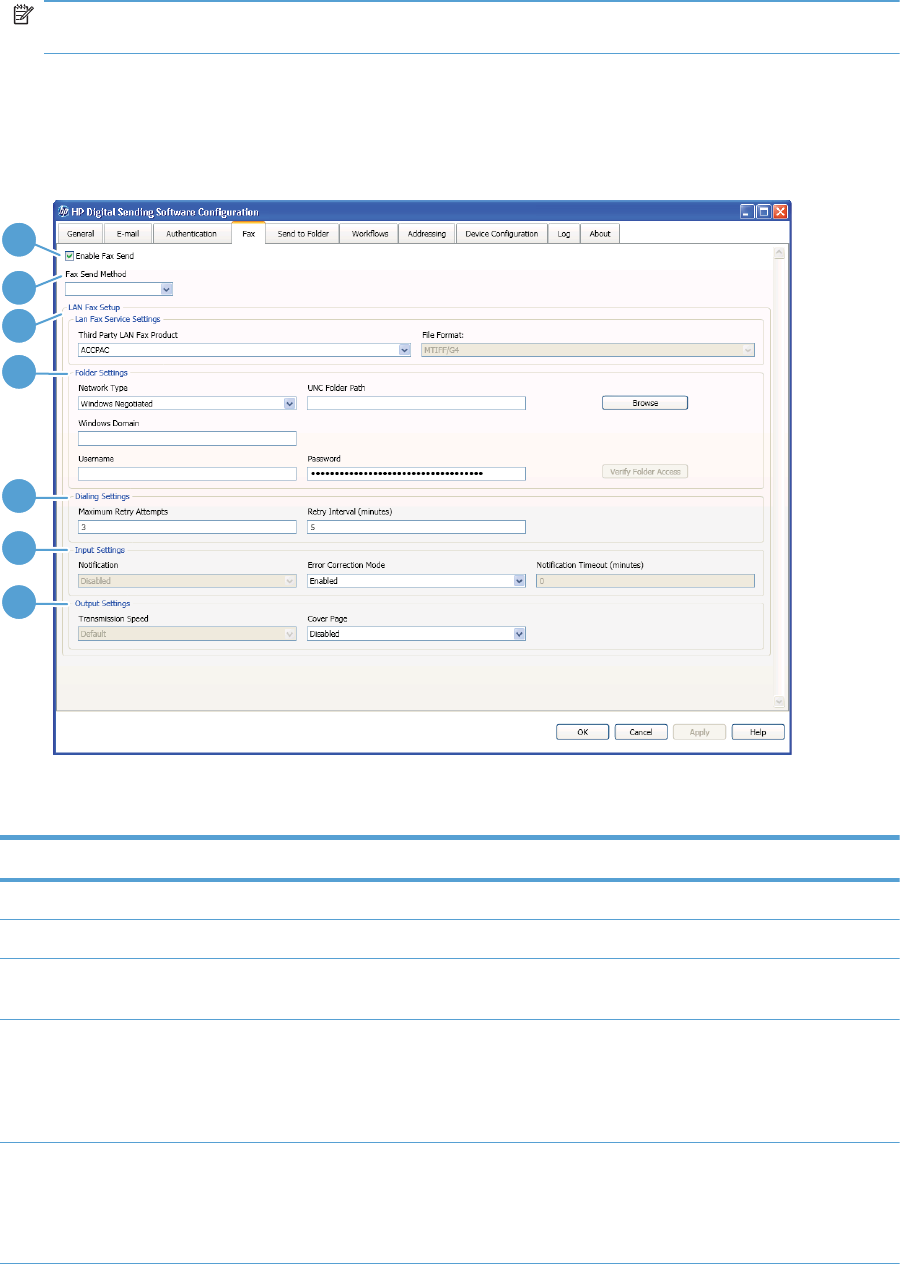Image resolution: width=900 pixels, height=1264 pixels.
Task: Switch to the Workflows tab
Action: [x=369, y=234]
